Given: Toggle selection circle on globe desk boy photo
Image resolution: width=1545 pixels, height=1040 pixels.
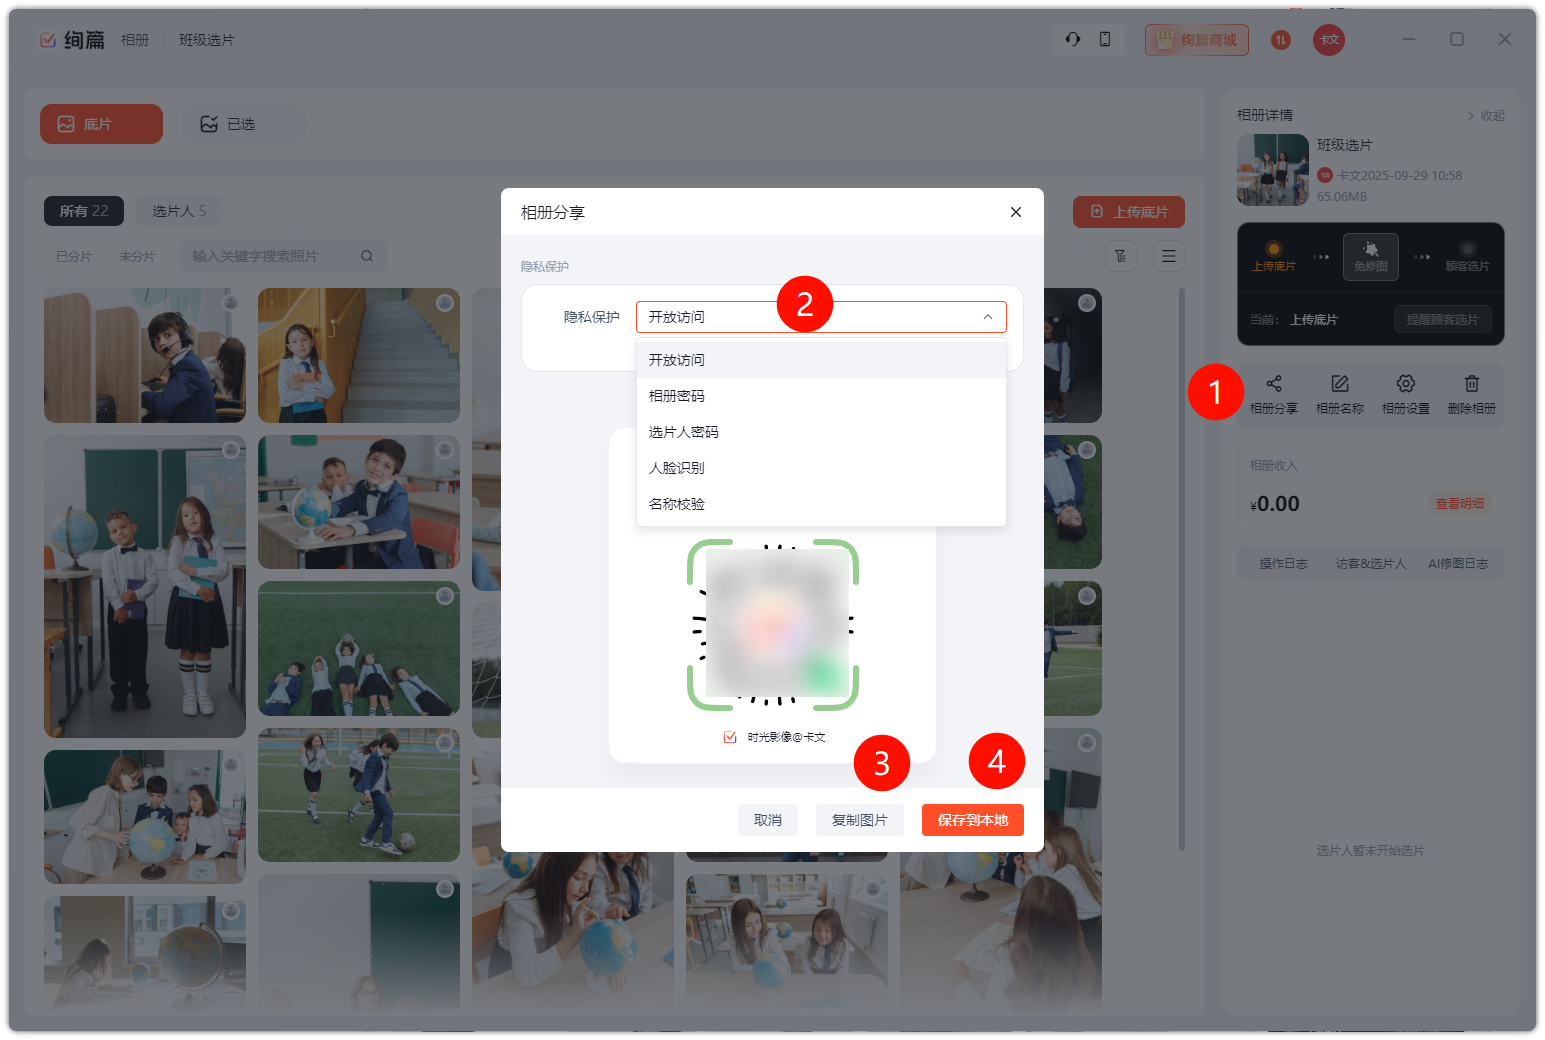Looking at the screenshot, I should pyautogui.click(x=445, y=450).
